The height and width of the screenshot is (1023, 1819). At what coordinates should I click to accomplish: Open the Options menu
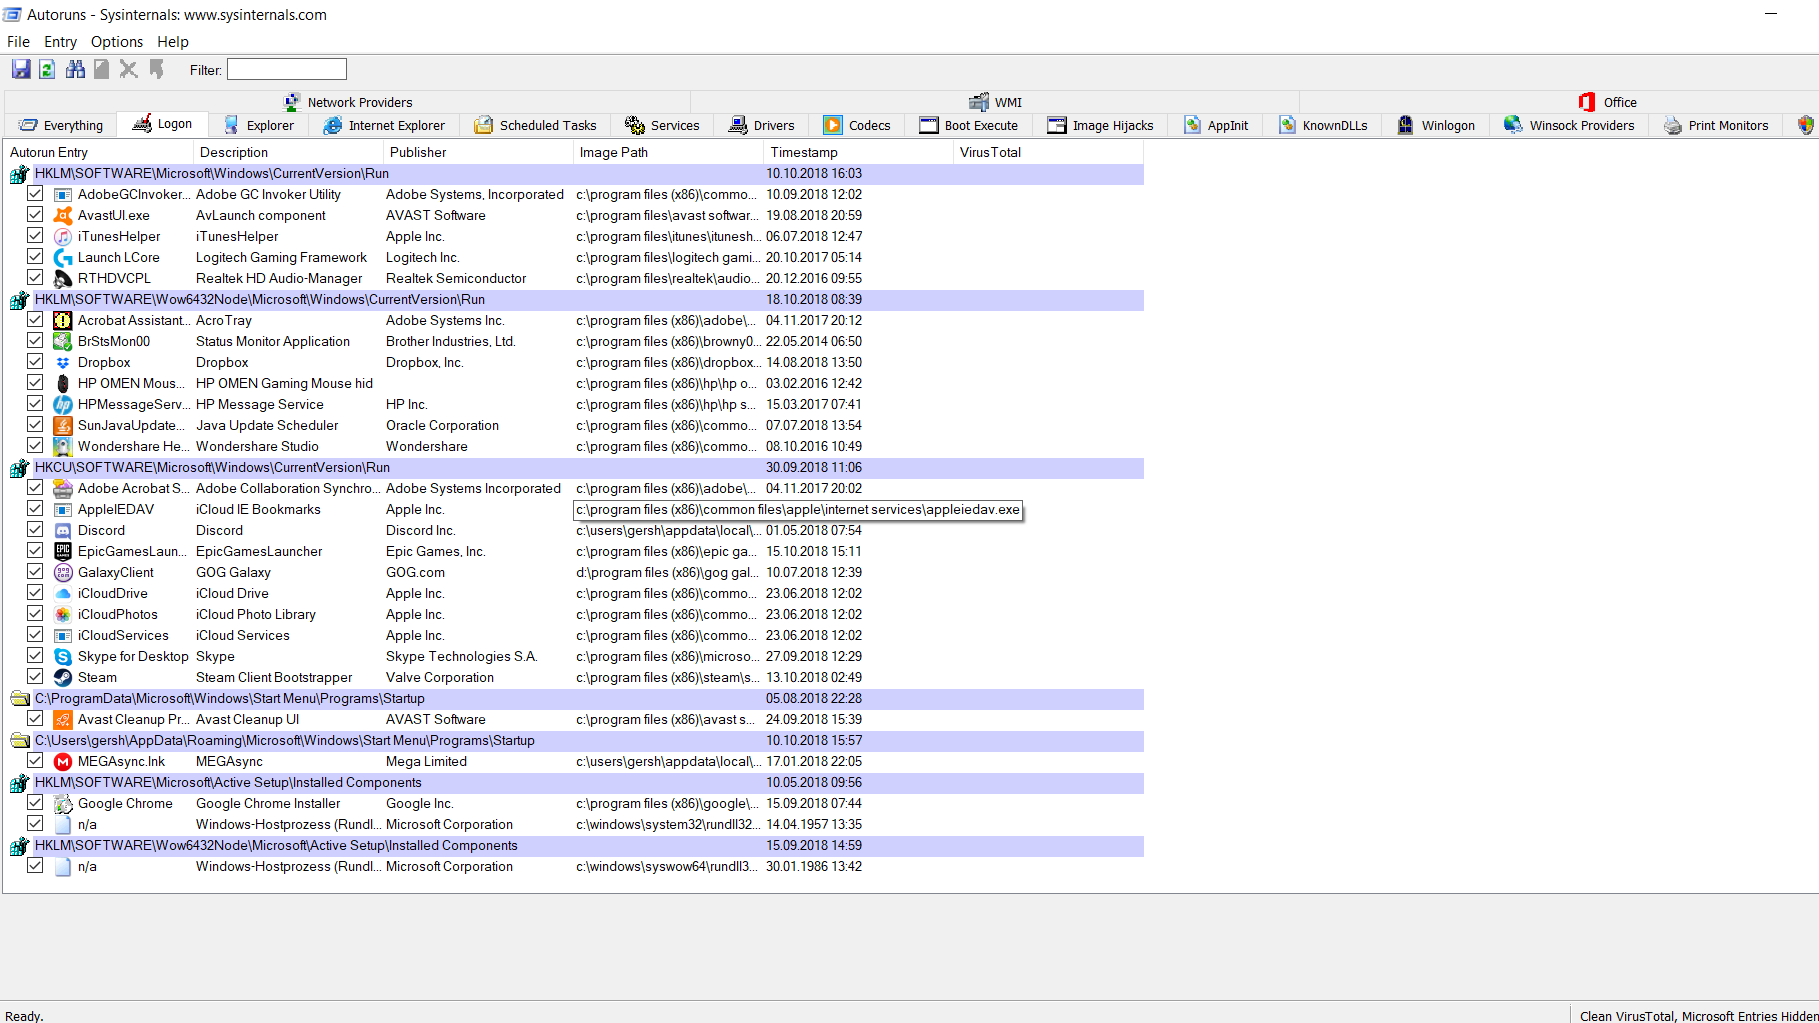coord(117,42)
